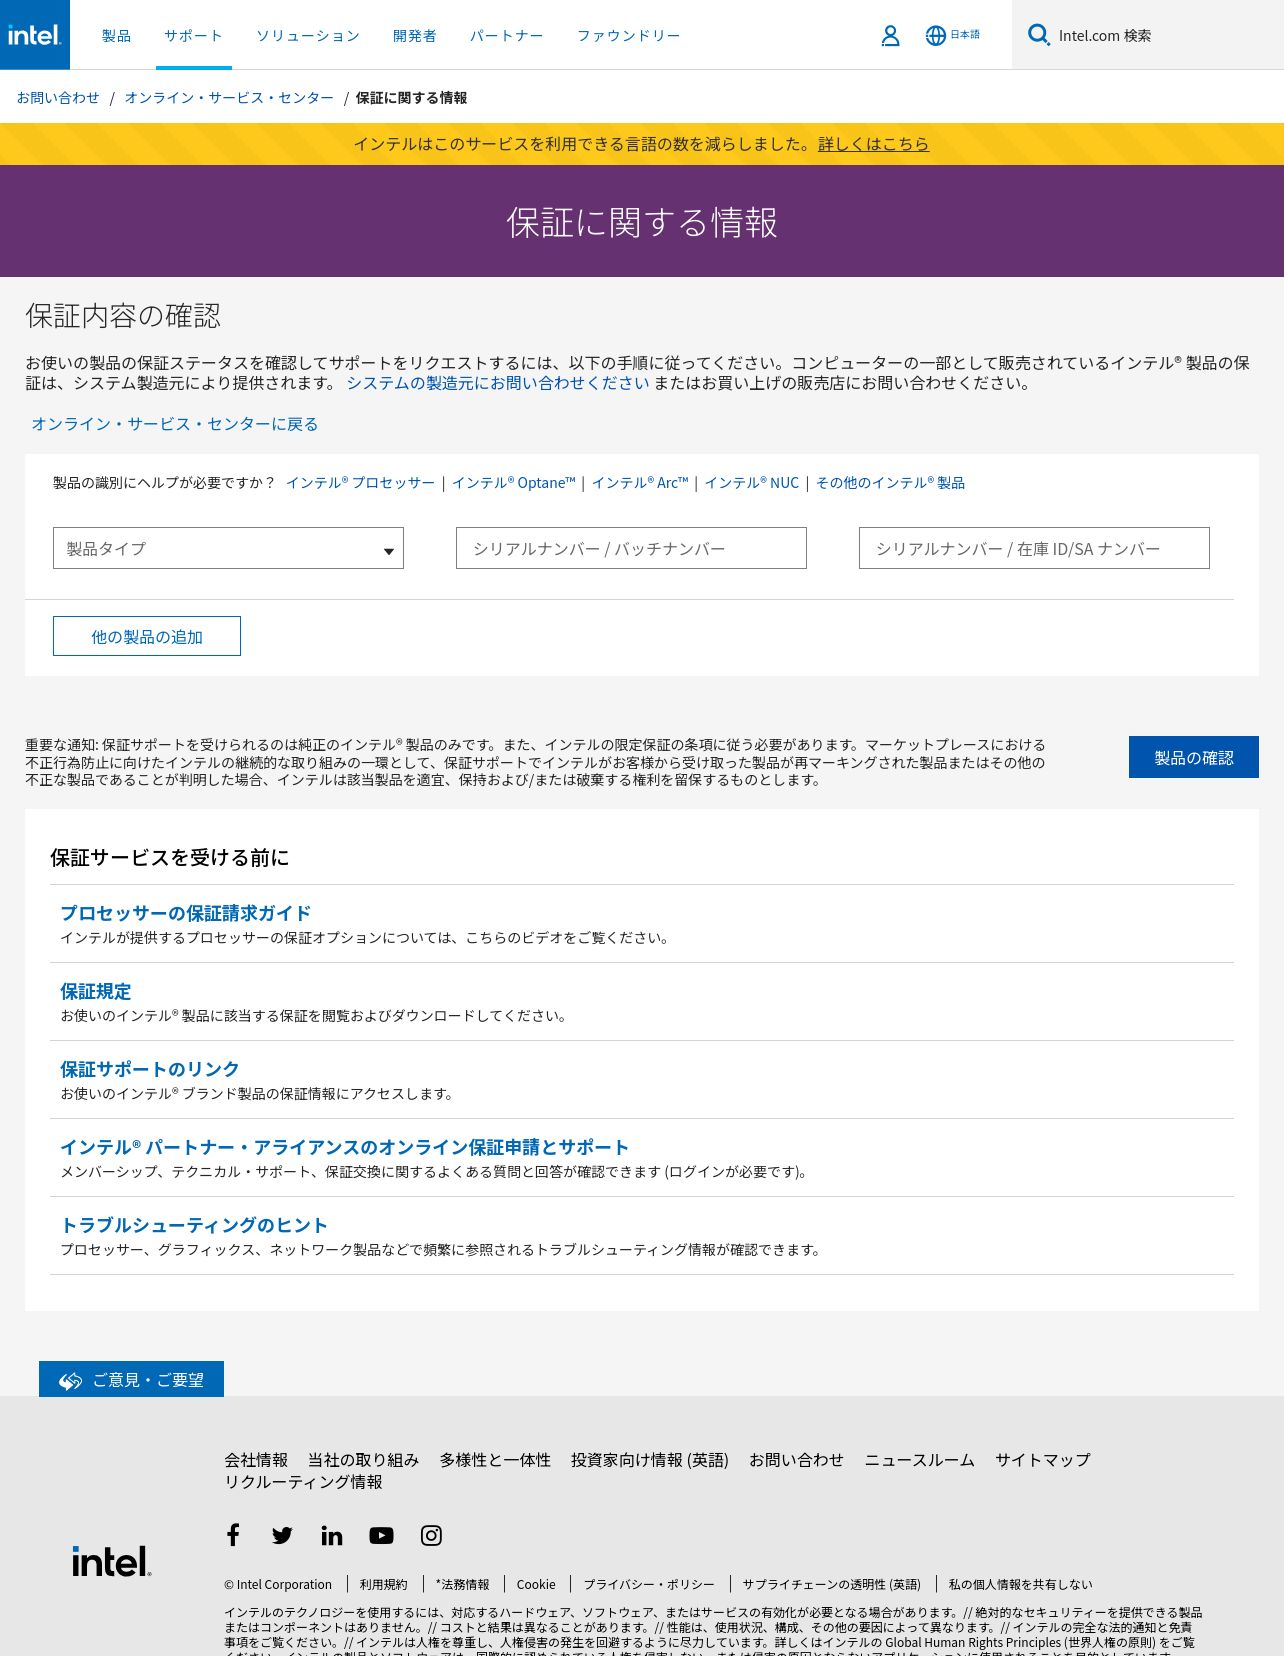The image size is (1284, 1656).
Task: Open the 製品 menu
Action: [x=116, y=35]
